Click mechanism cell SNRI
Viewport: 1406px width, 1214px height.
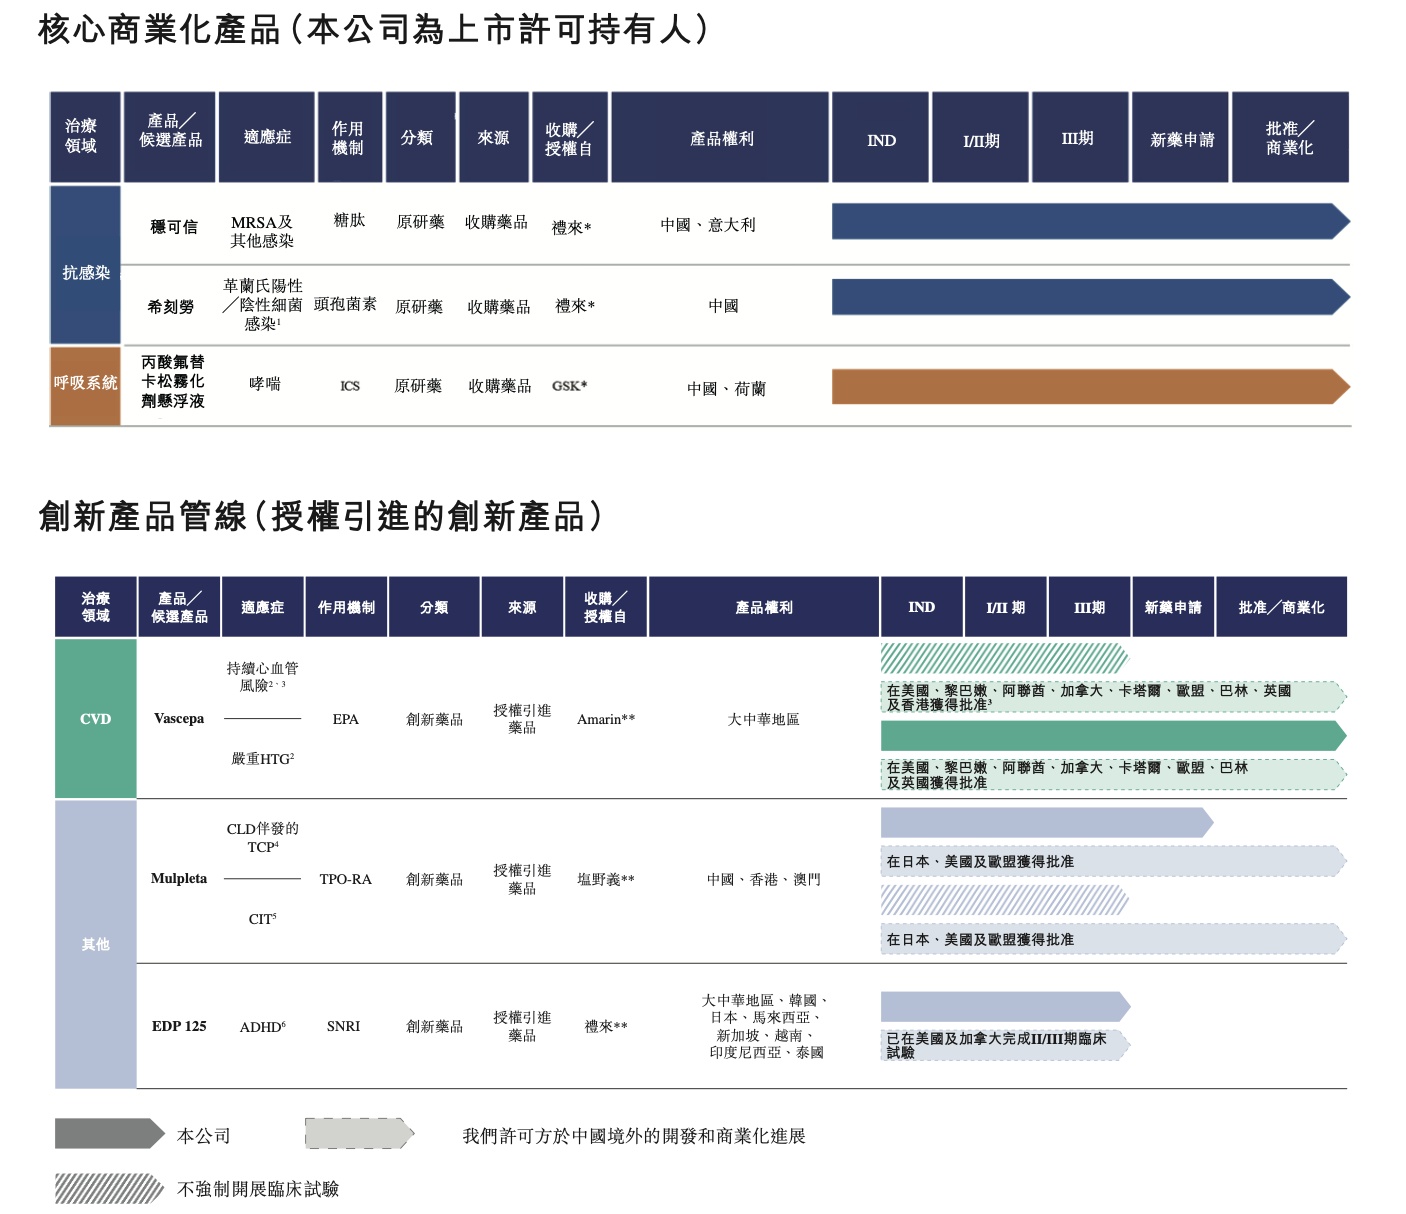pos(343,1026)
